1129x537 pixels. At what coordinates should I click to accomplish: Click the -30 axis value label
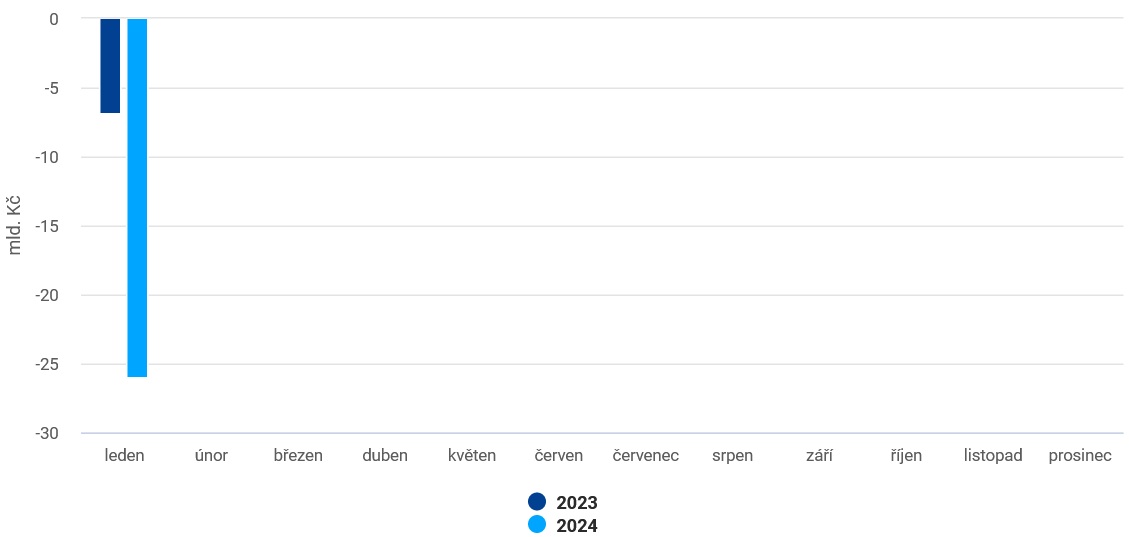pyautogui.click(x=47, y=433)
